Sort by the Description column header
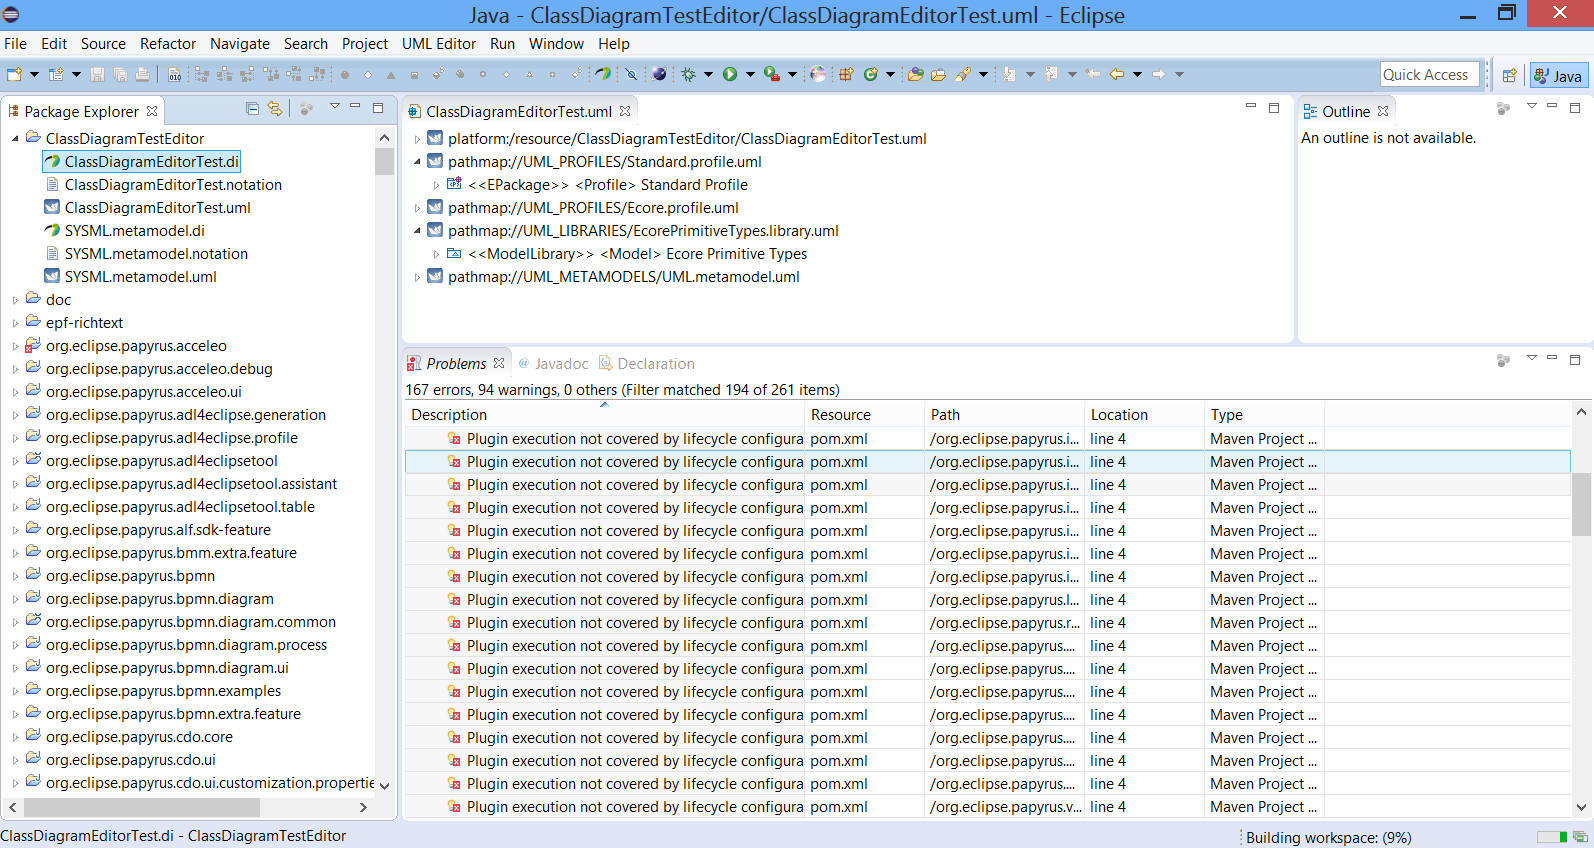 [x=605, y=414]
